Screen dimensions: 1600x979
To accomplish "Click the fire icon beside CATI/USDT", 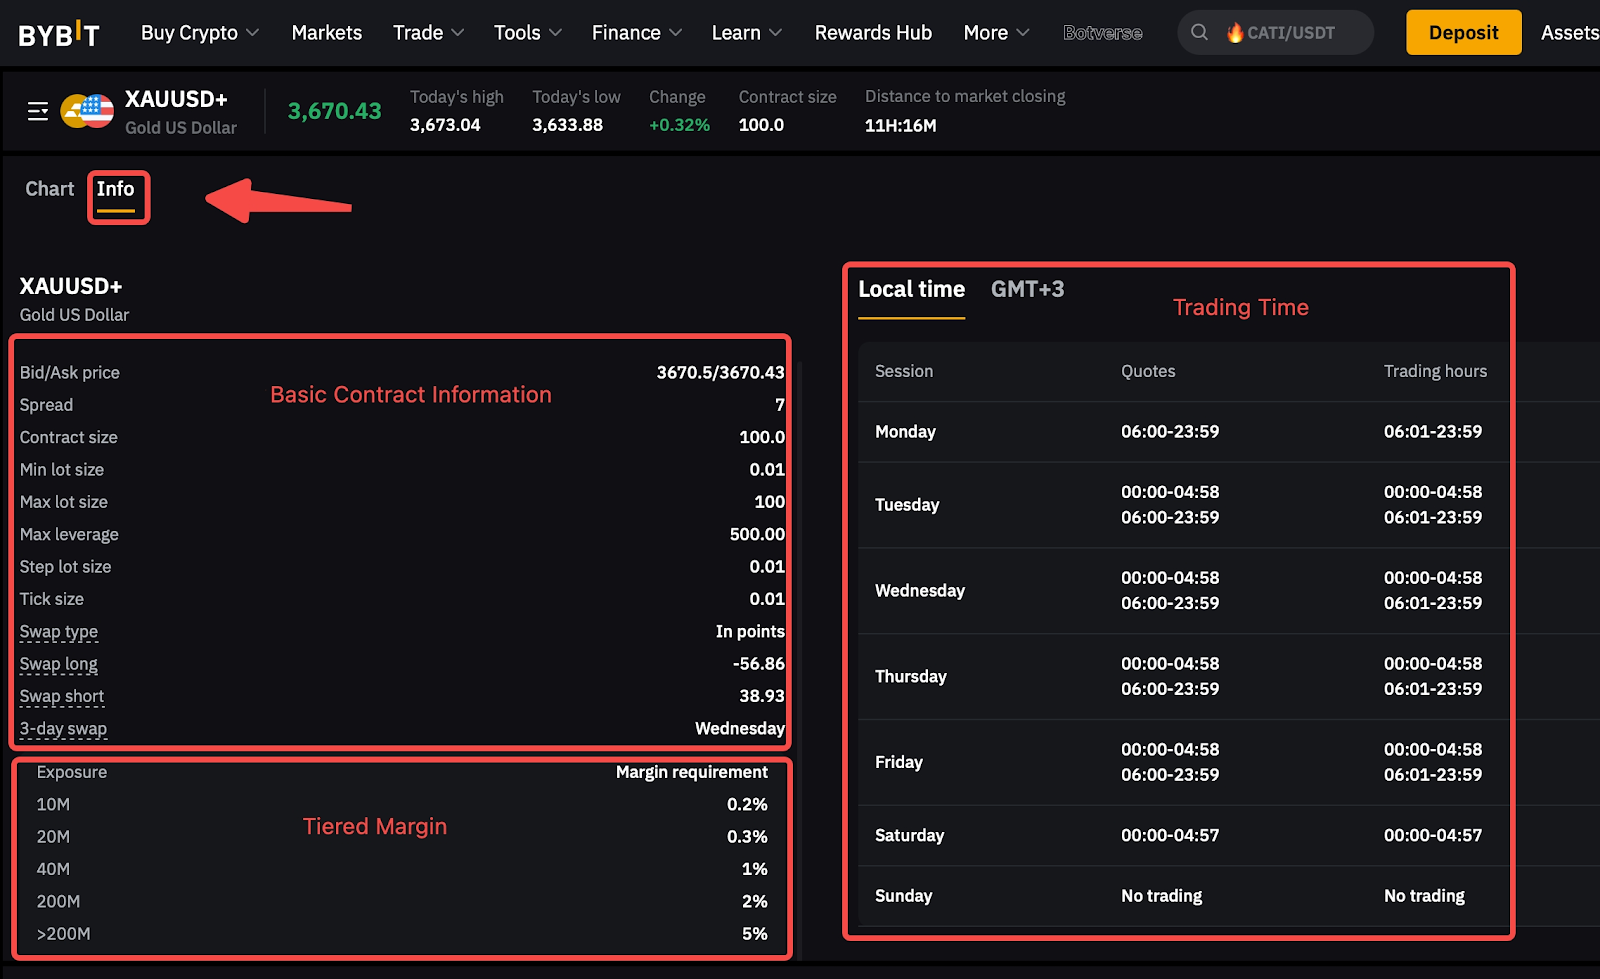I will (1235, 33).
